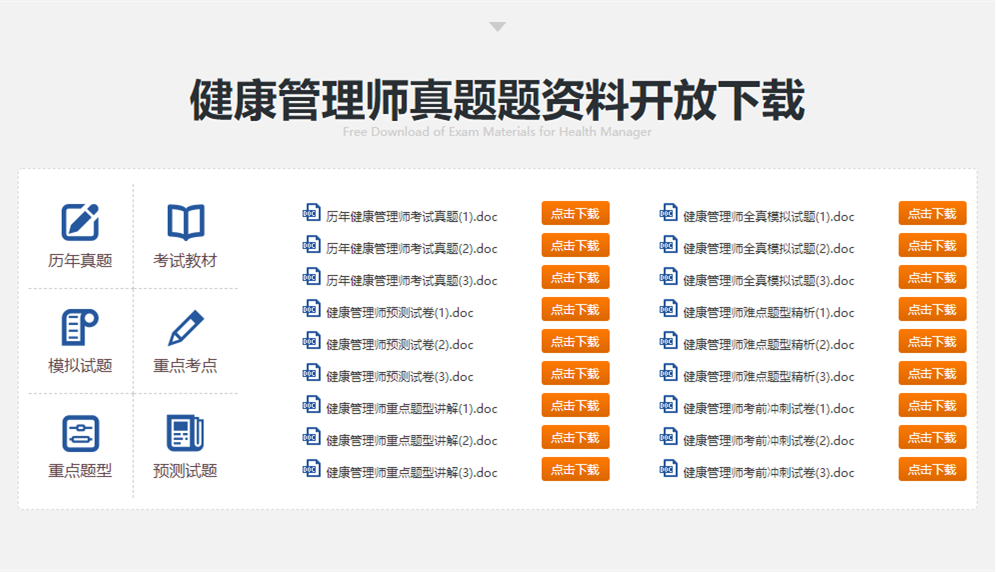The width and height of the screenshot is (996, 572).
Task: Open the 考试教材 book icon
Action: click(185, 222)
